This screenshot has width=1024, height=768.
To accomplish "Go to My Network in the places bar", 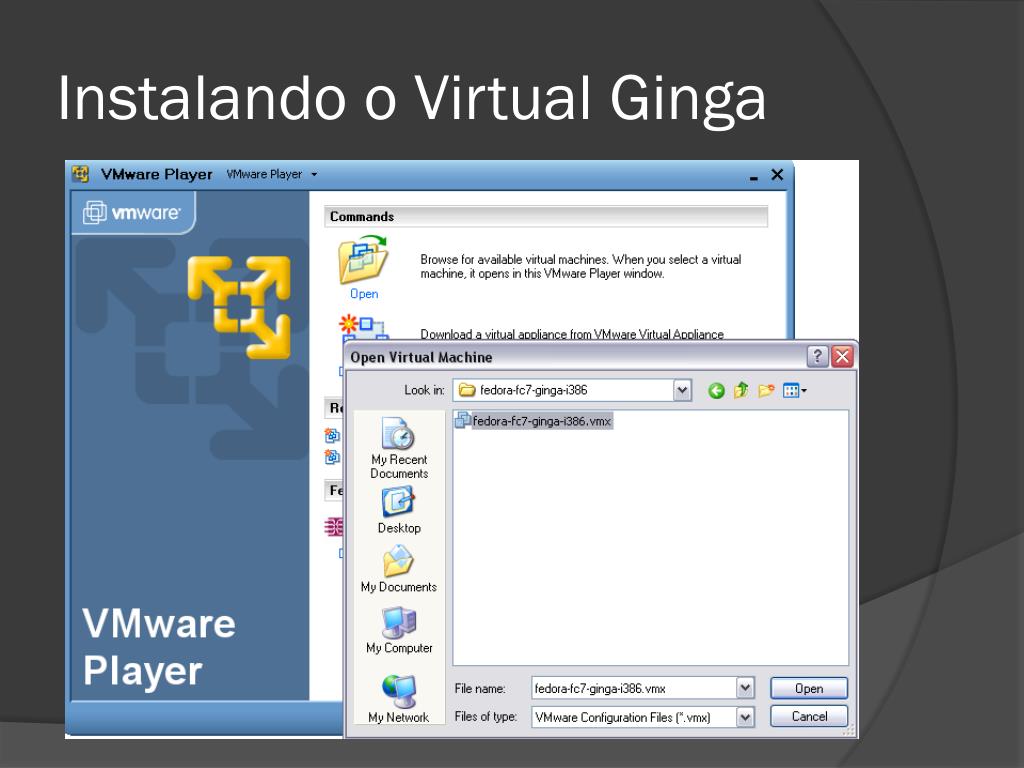I will (x=399, y=699).
